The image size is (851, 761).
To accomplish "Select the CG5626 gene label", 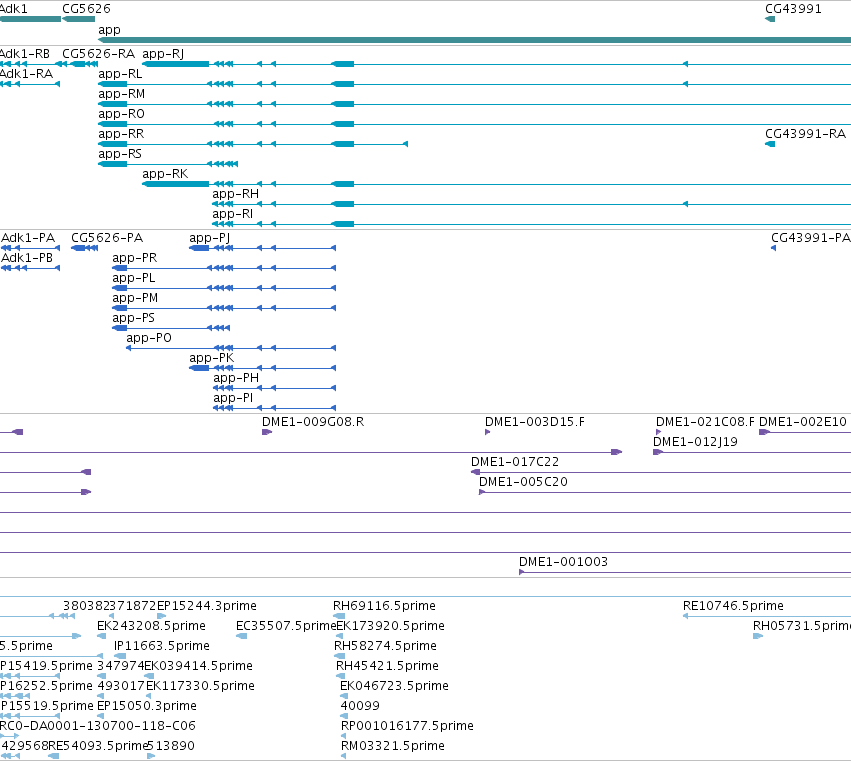I will coord(86,9).
